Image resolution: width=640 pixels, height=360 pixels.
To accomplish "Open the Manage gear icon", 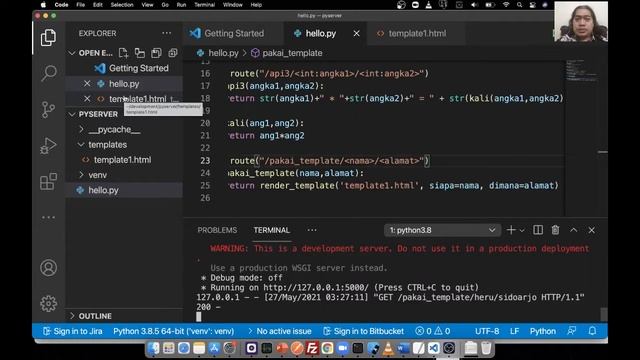I will [48, 304].
